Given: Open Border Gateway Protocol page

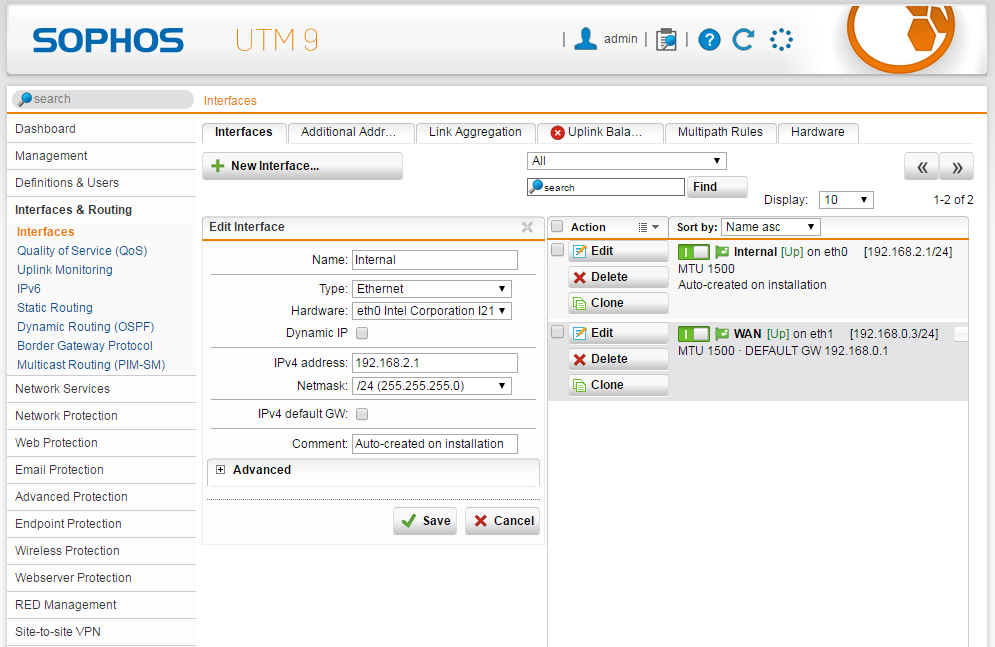Looking at the screenshot, I should 85,346.
